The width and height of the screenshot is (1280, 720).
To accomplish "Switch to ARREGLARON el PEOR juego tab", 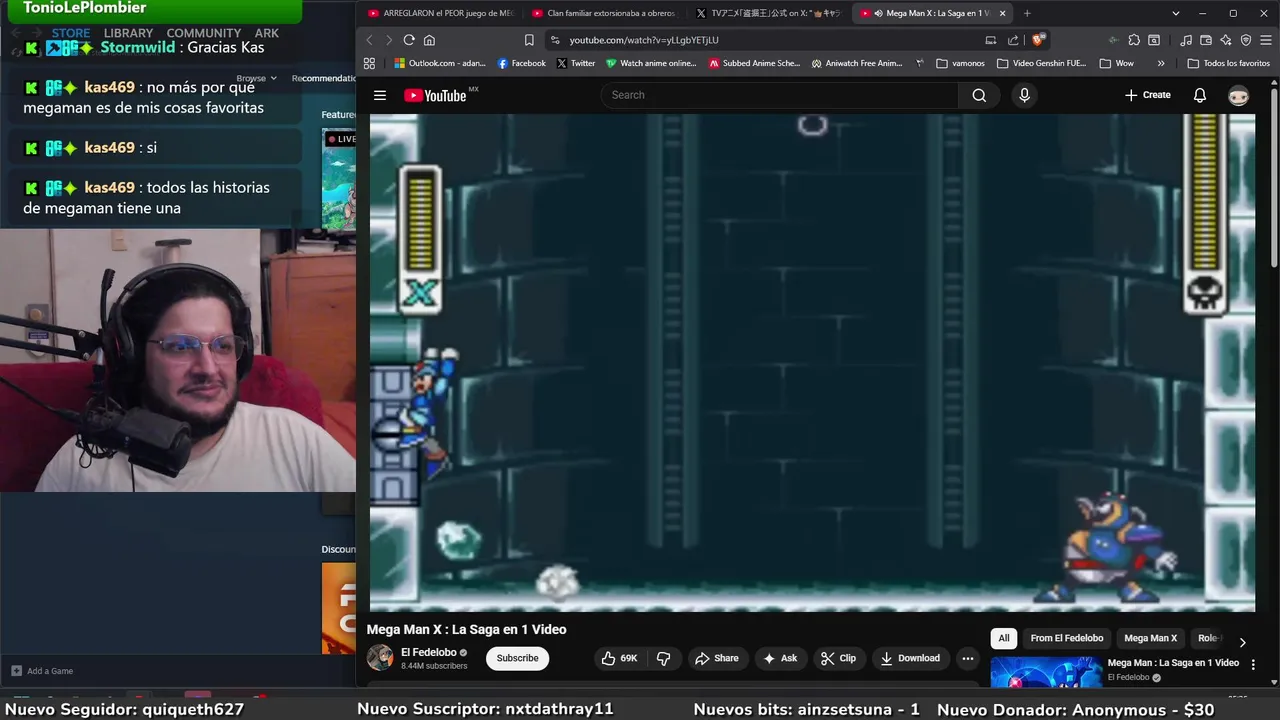I will tap(440, 13).
